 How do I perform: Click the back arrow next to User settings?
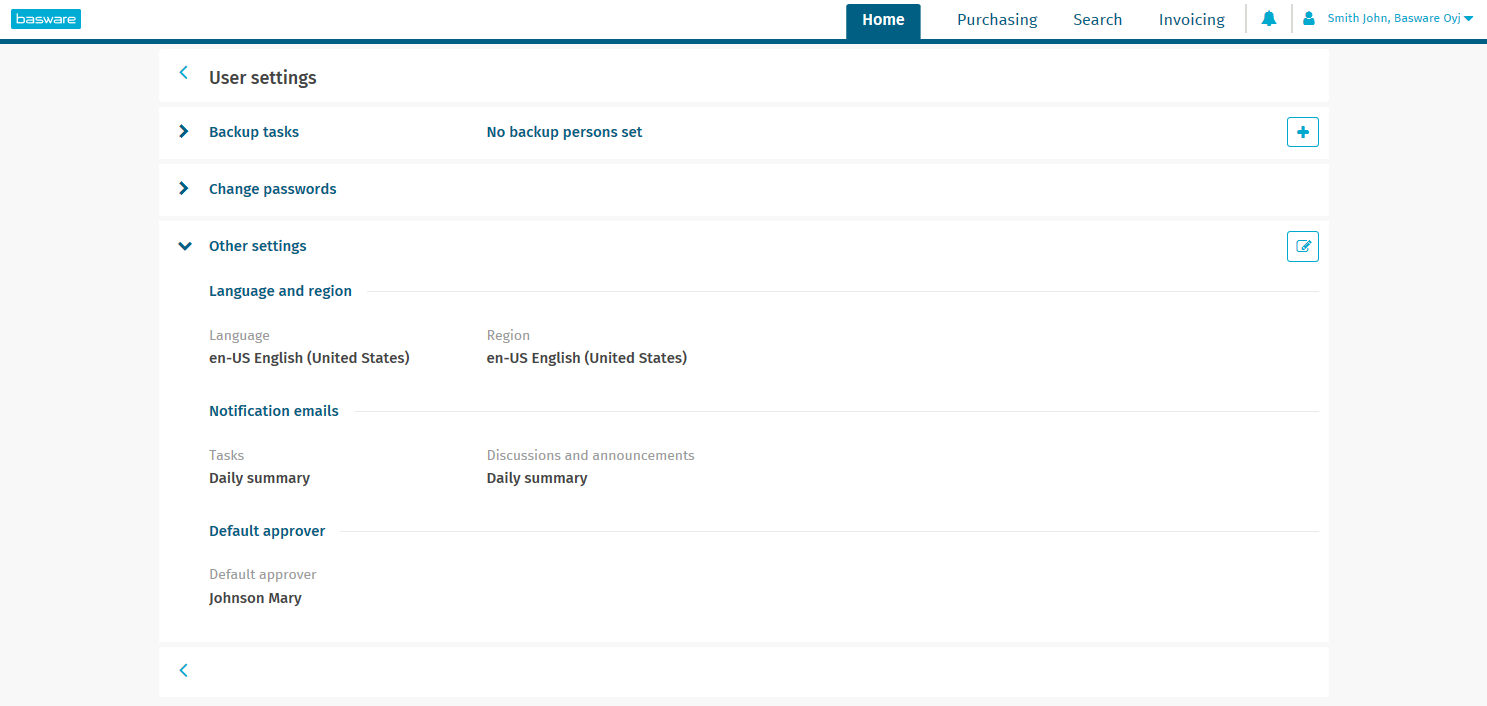183,73
